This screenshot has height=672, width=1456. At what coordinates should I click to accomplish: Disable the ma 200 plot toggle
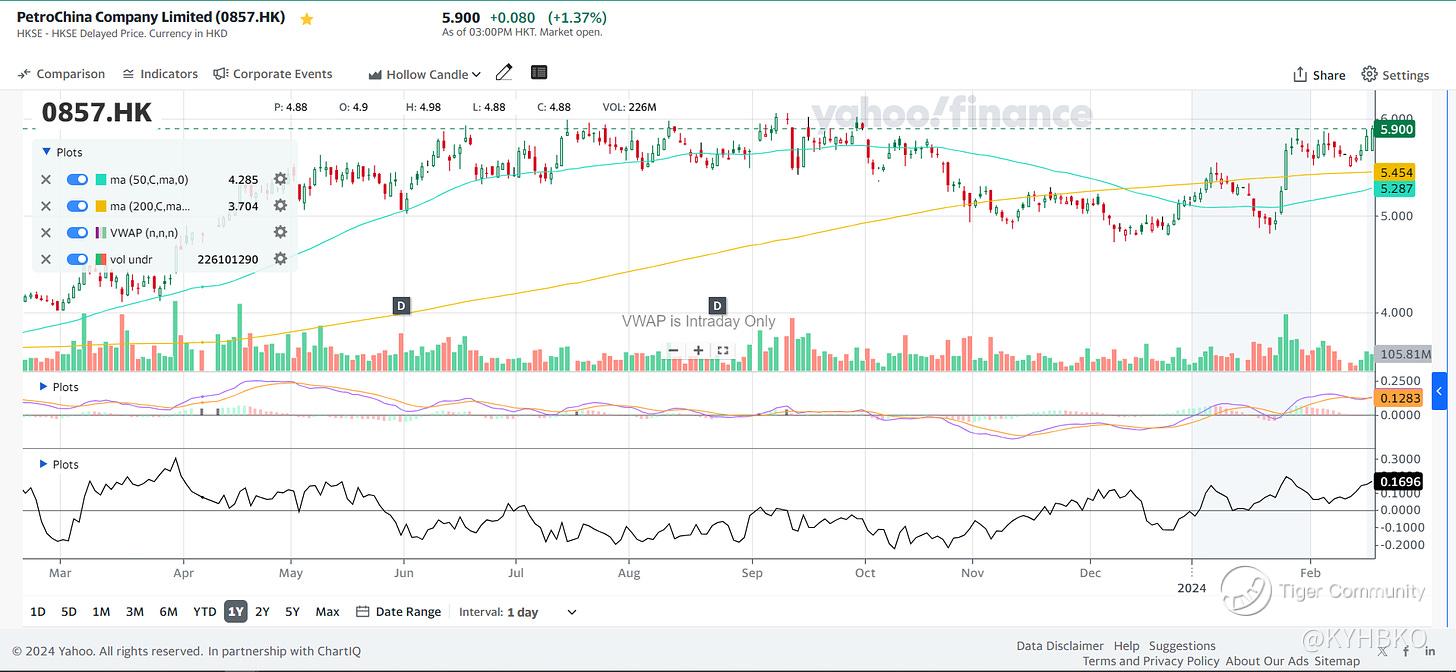click(77, 206)
